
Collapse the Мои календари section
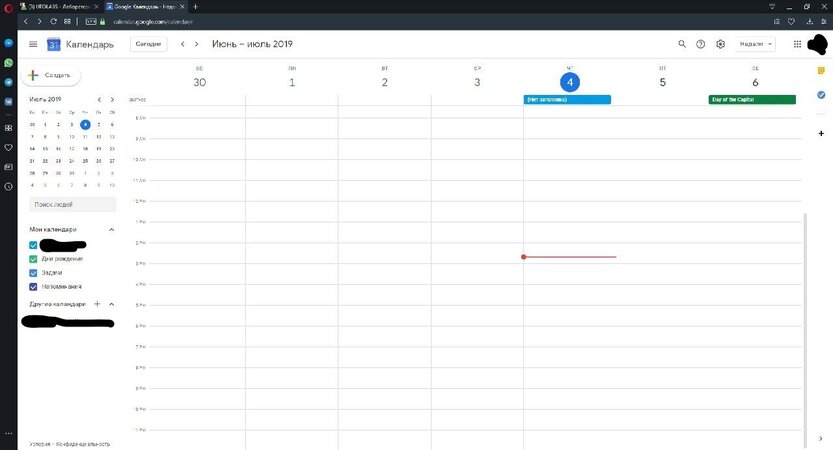pyautogui.click(x=111, y=230)
